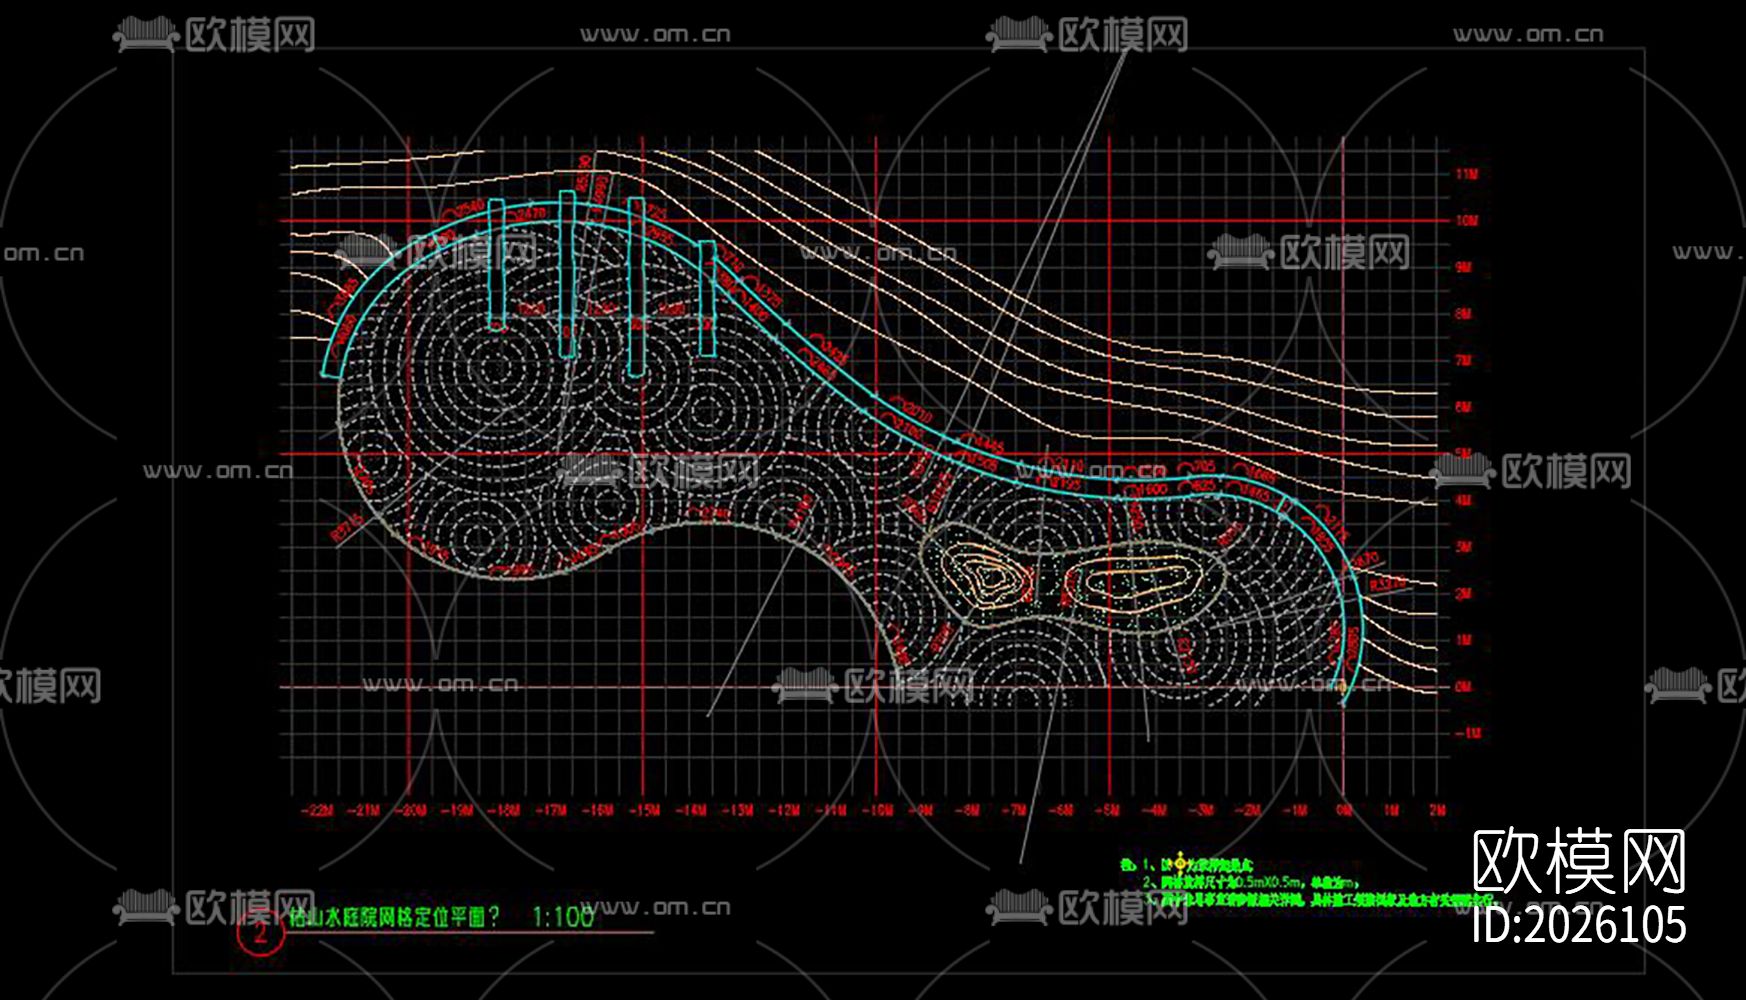Click the -6M label on horizontal axis
Screen dimensions: 1746x1000
[x=1060, y=810]
